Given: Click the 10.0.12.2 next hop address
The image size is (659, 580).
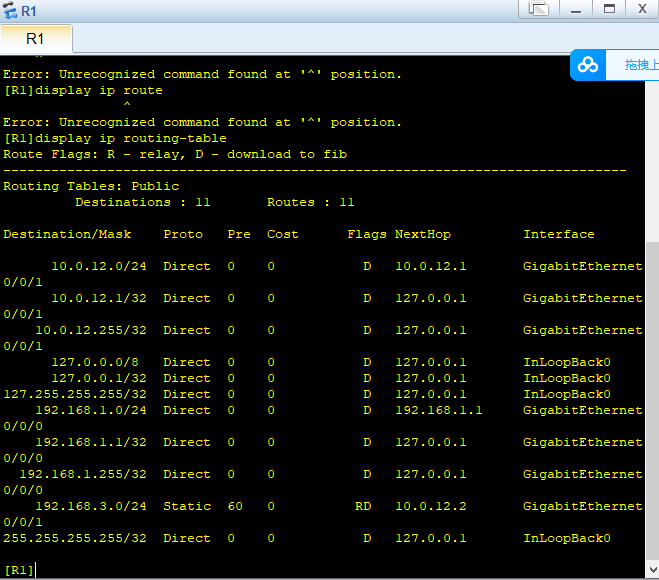Looking at the screenshot, I should [x=430, y=506].
